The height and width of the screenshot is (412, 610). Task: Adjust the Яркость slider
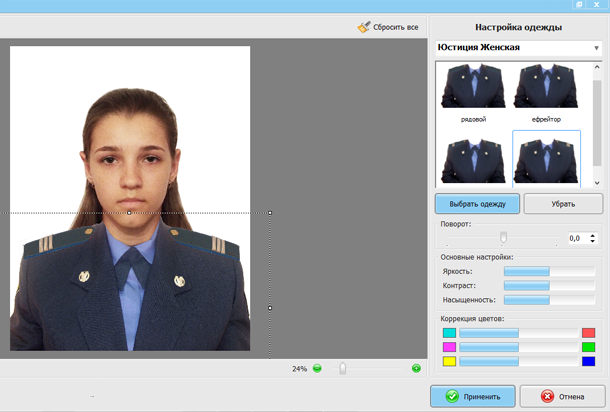(x=549, y=271)
